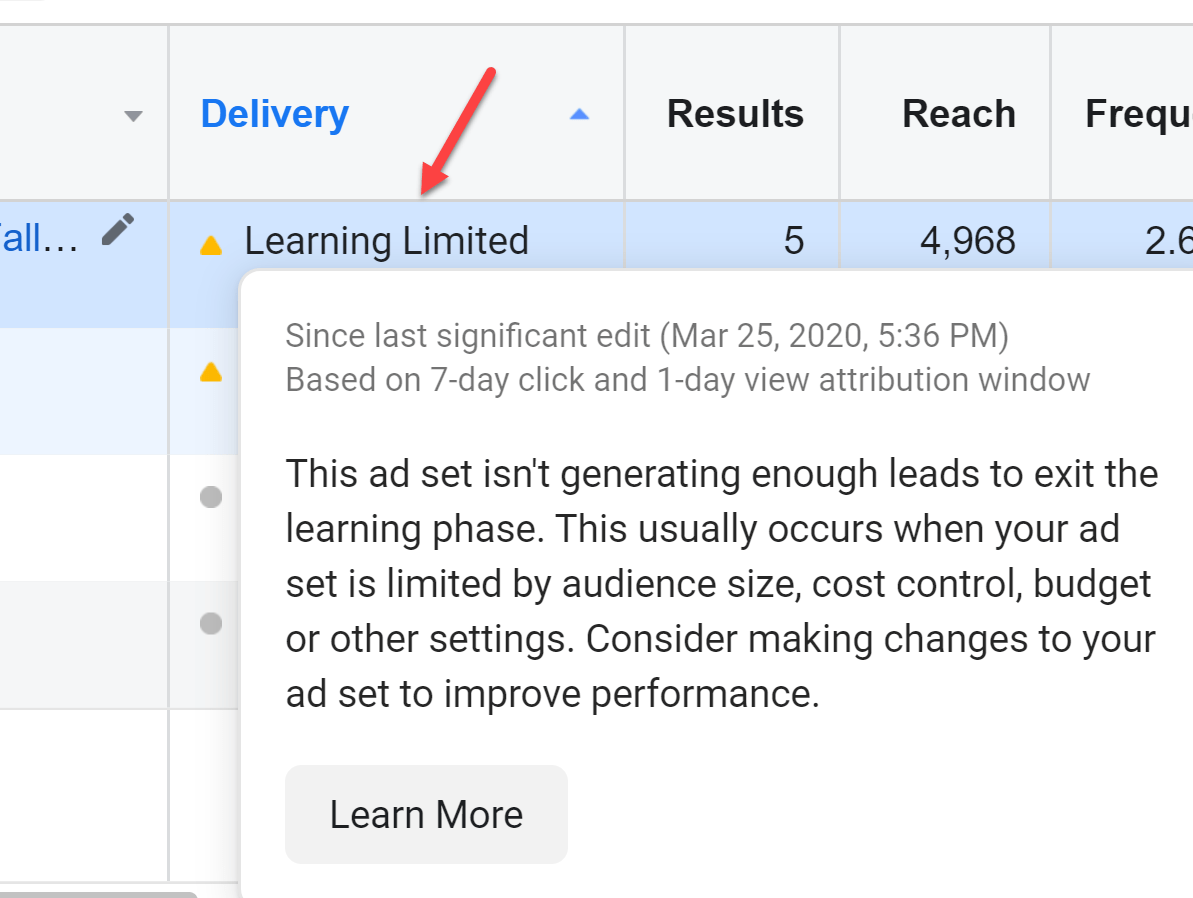
Task: Click the gray status dot in the third row
Action: 211,497
